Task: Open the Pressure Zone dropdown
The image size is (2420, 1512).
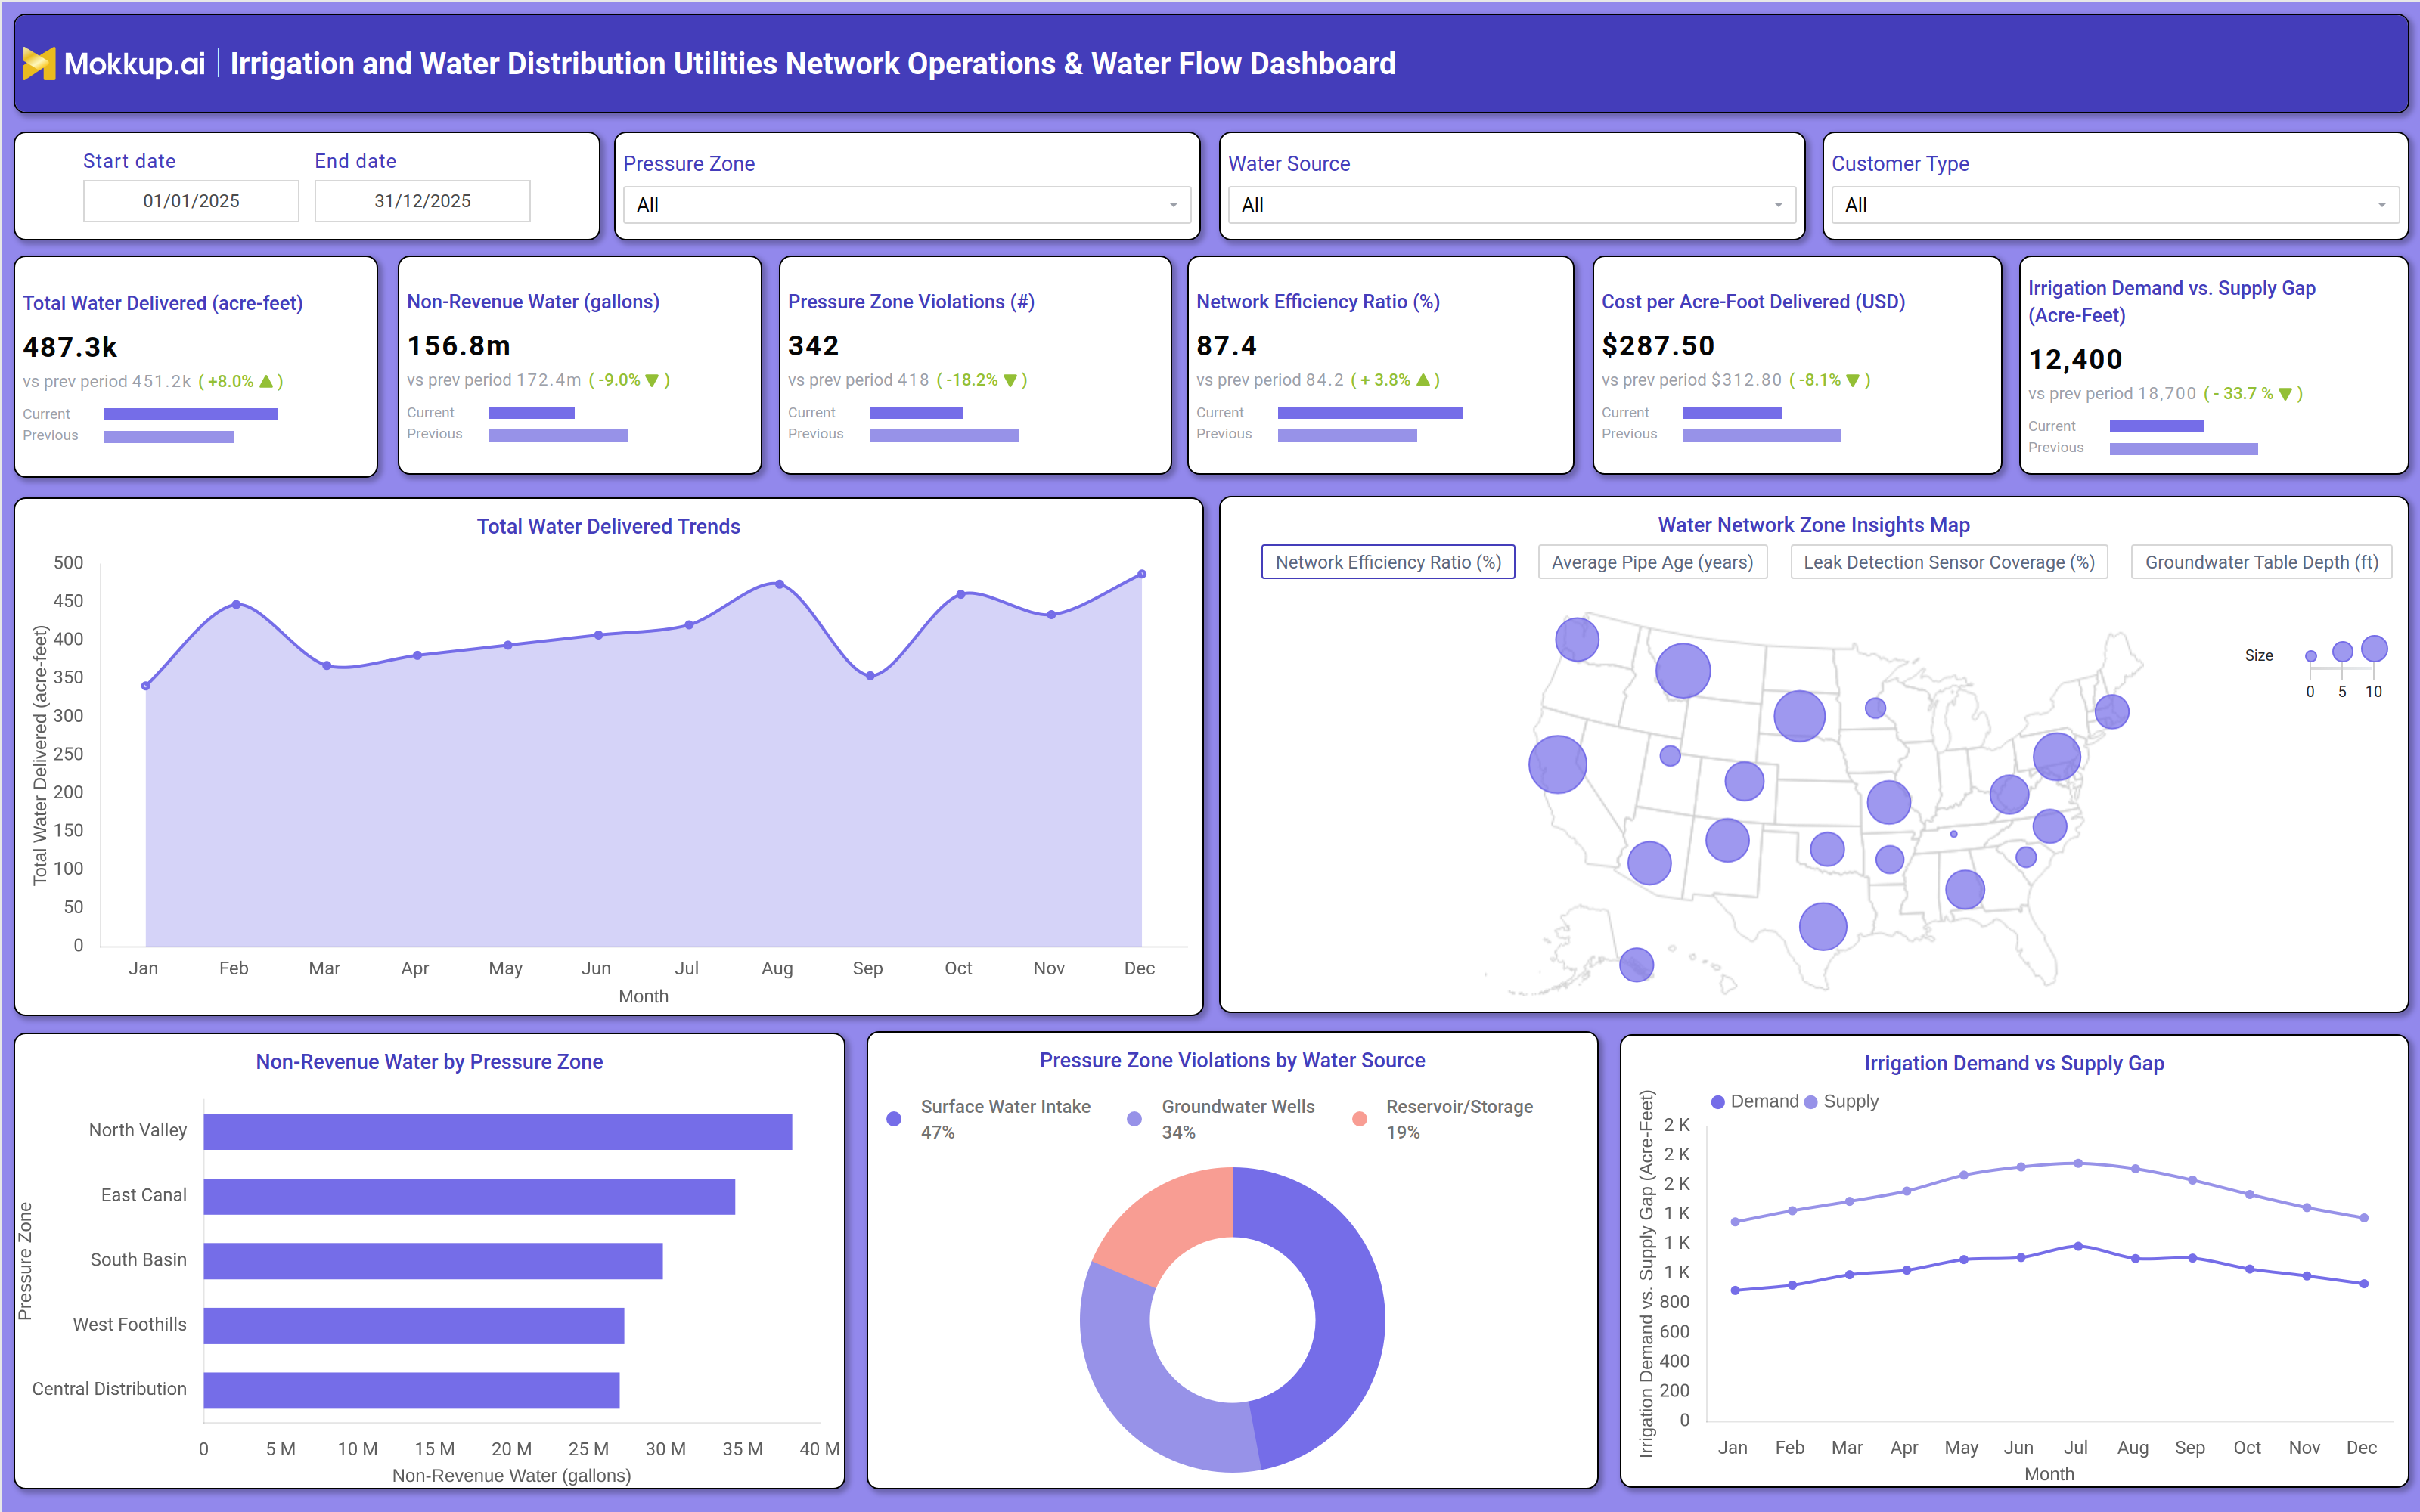Action: pos(907,205)
